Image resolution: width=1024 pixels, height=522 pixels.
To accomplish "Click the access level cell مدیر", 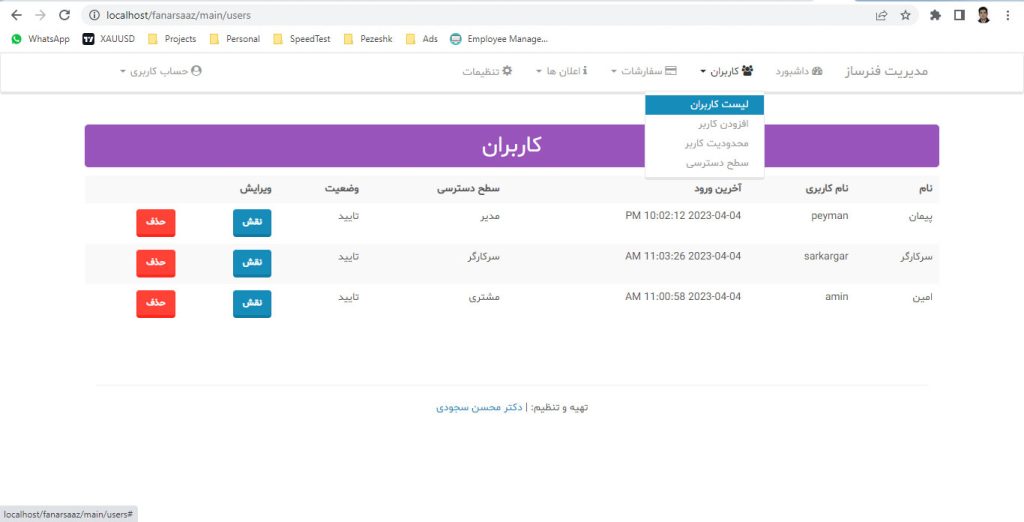I will pos(488,217).
